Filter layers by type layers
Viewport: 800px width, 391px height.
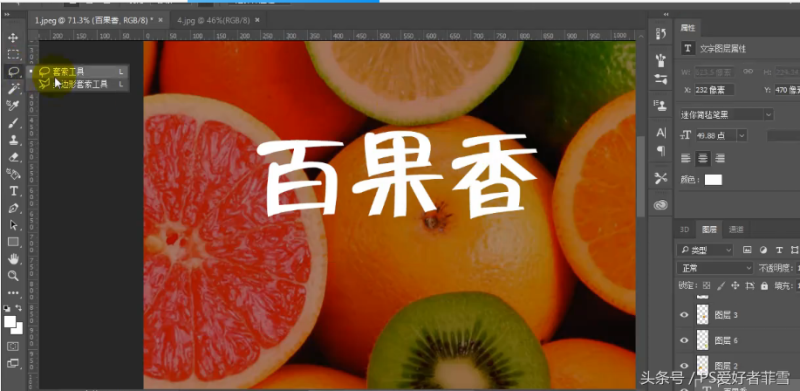[x=779, y=250]
